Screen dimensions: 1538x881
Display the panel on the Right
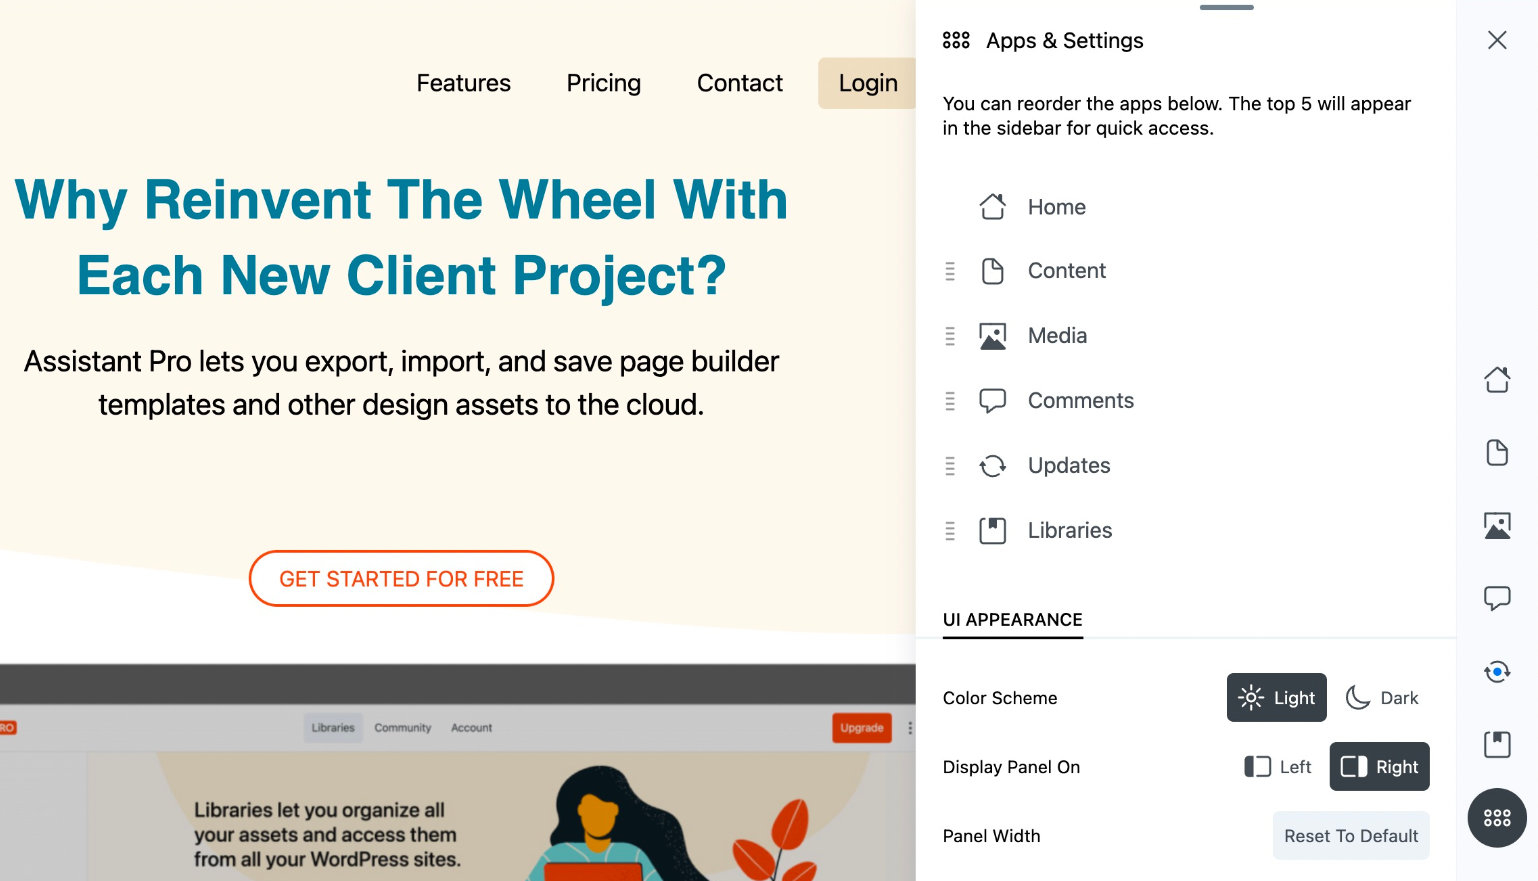click(x=1379, y=767)
